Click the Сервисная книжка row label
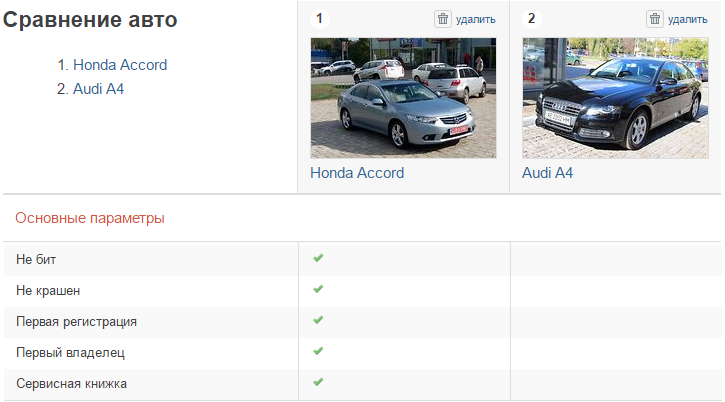This screenshot has height=402, width=725. [x=72, y=383]
